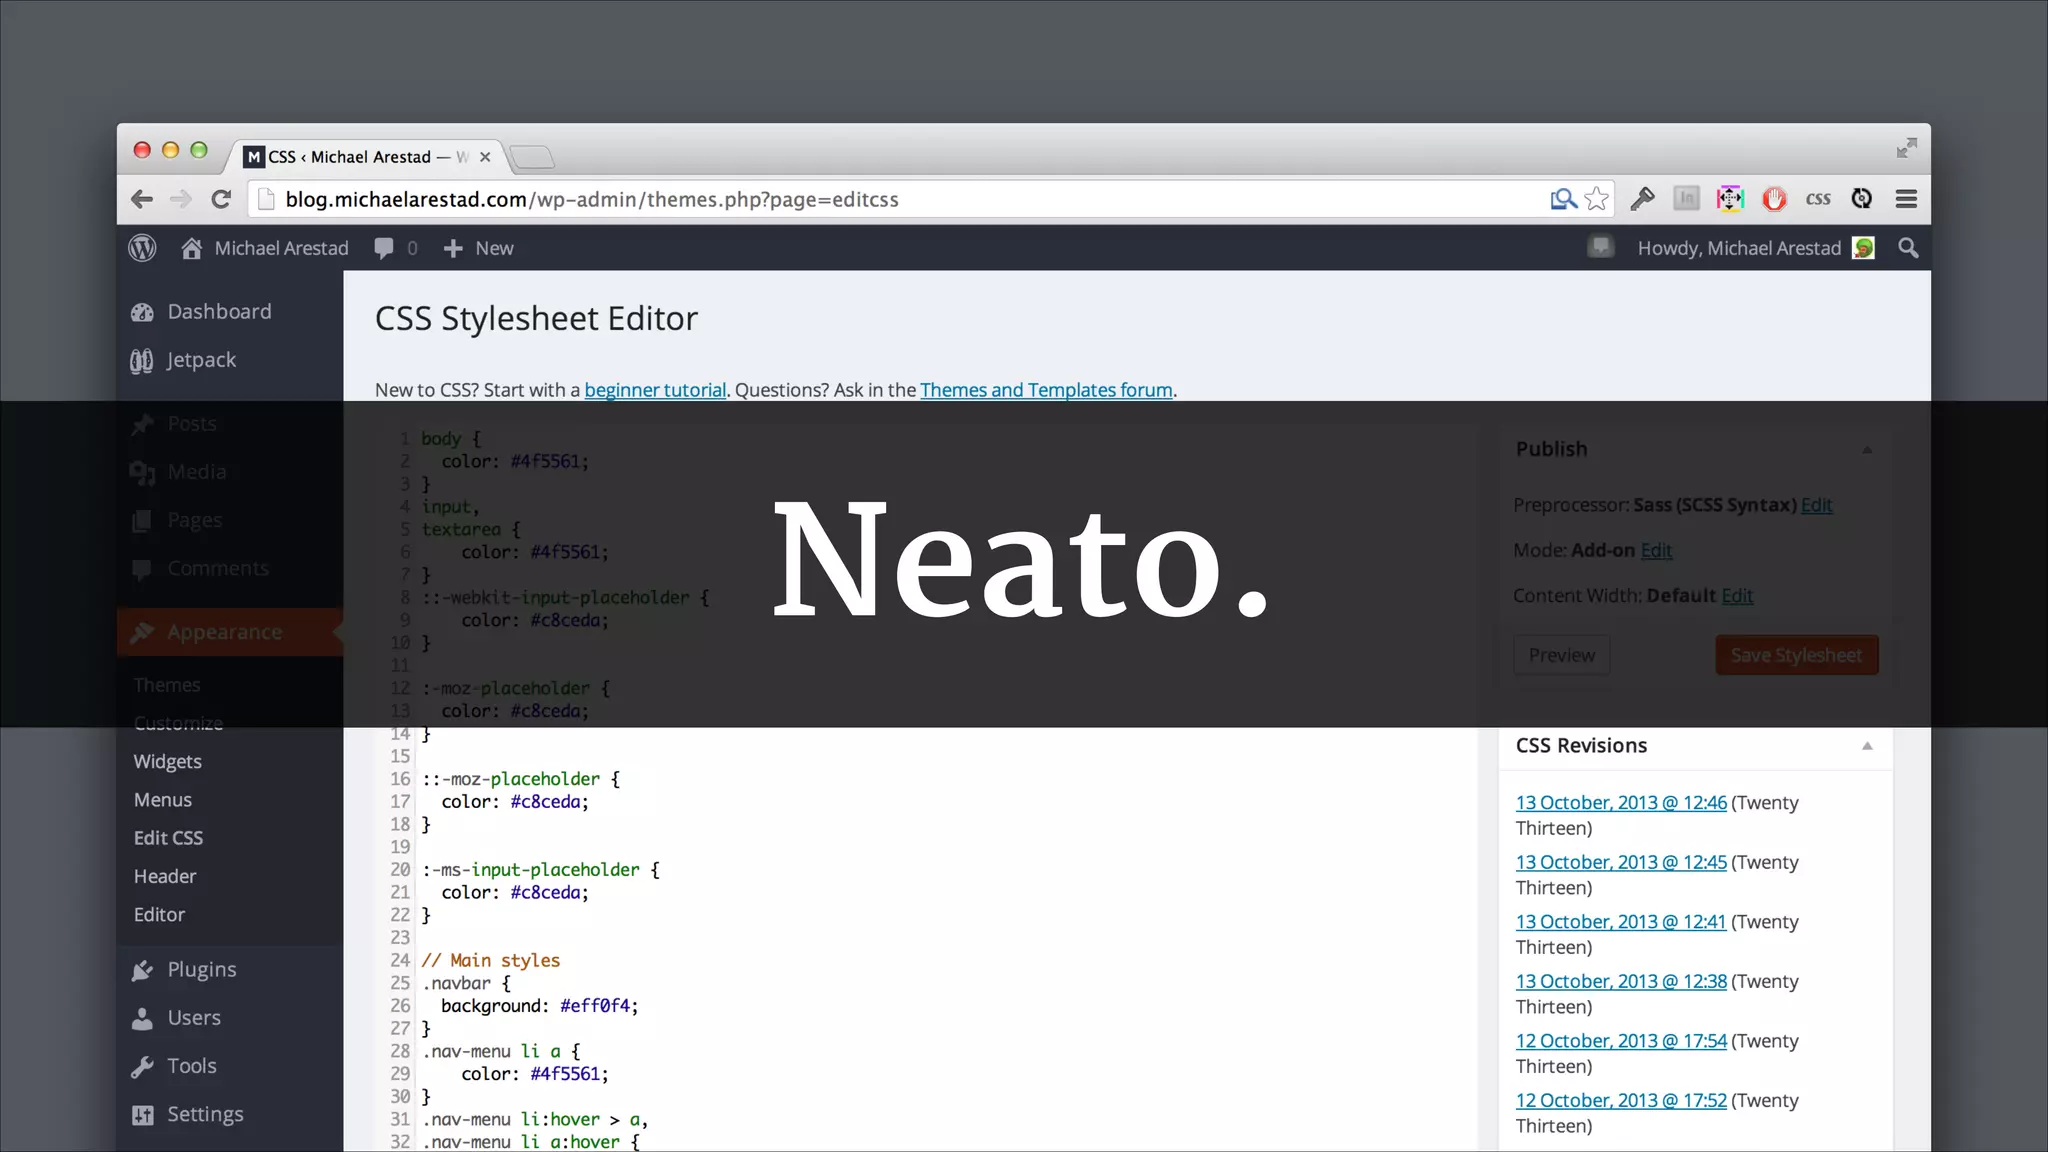This screenshot has width=2048, height=1152.
Task: Open the beginner tutorial link
Action: coord(655,390)
